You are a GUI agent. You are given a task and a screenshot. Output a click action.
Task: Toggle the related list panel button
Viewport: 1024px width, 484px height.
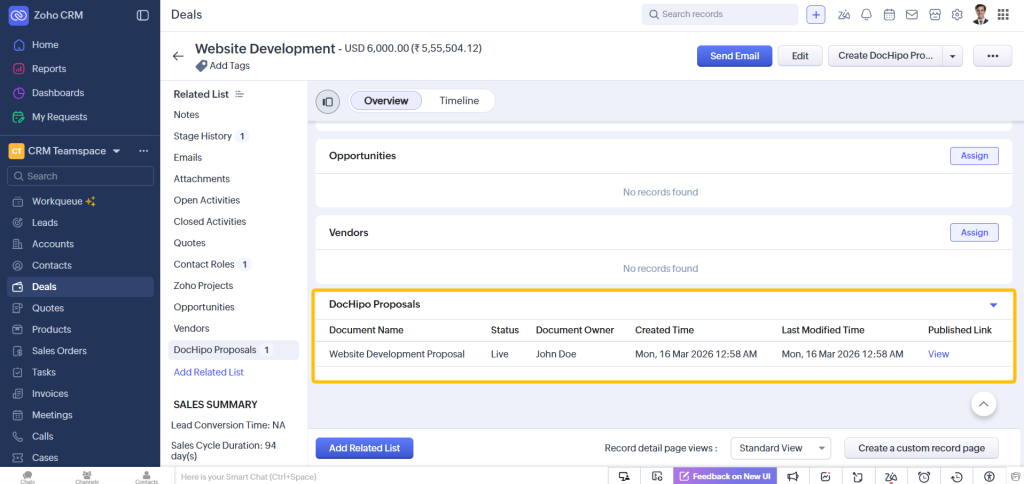pos(328,101)
